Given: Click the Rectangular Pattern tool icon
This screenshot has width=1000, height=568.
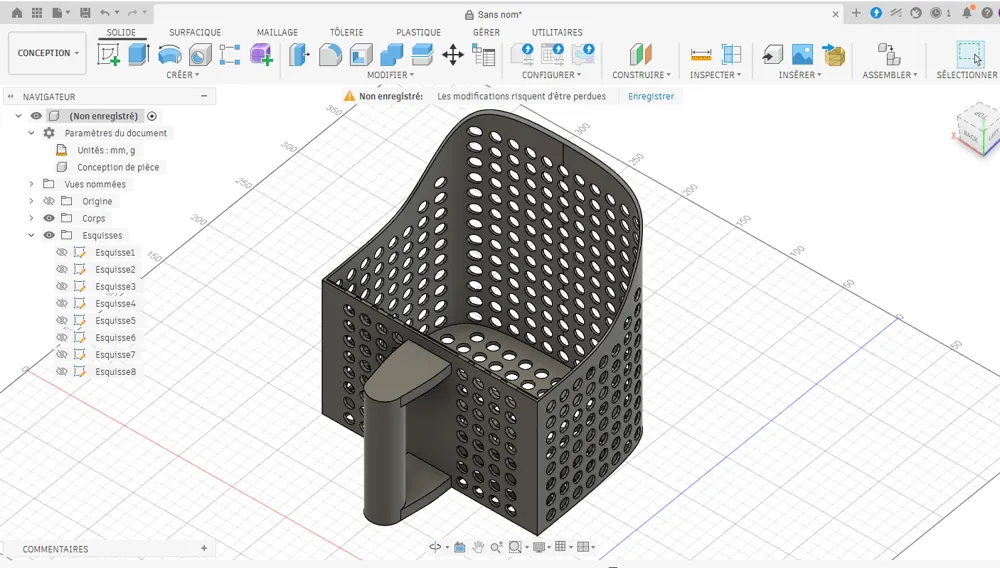Looking at the screenshot, I should 230,55.
